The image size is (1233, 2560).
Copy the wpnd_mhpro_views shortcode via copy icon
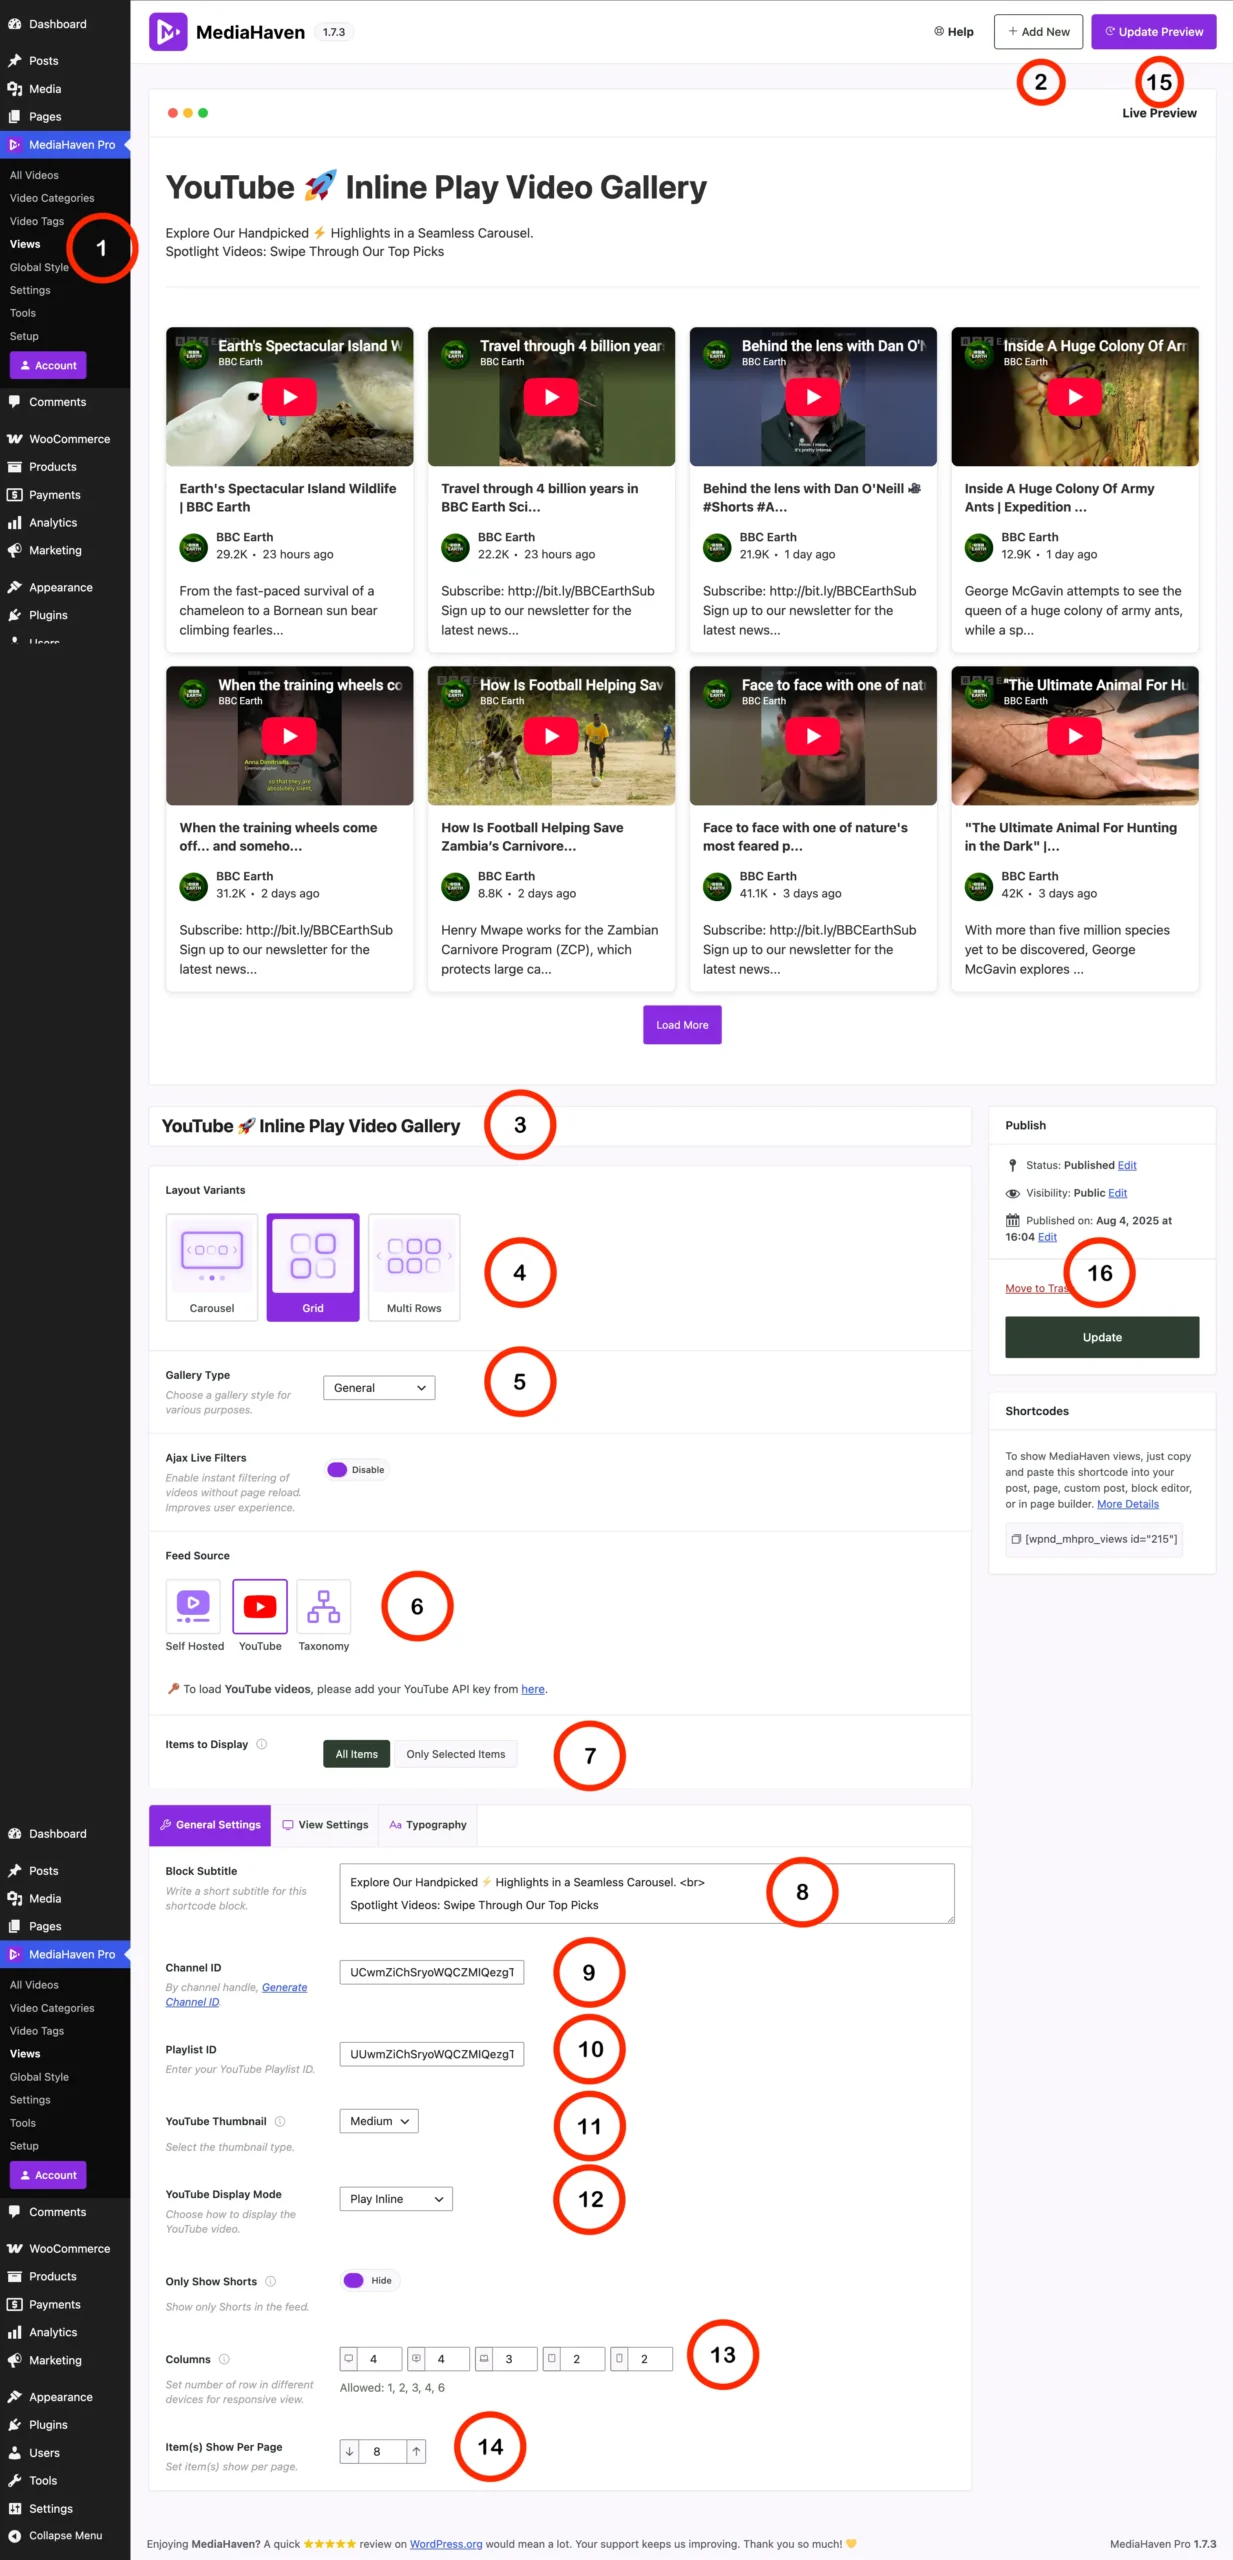point(1016,1539)
